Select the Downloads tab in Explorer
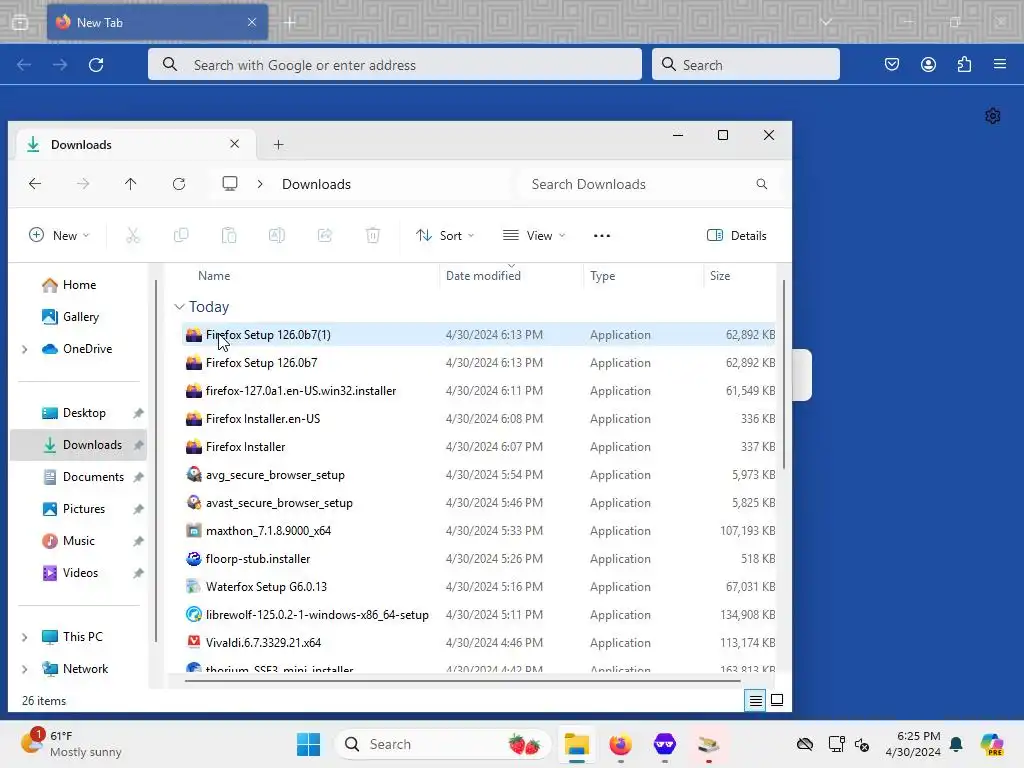This screenshot has width=1024, height=768. coord(135,144)
